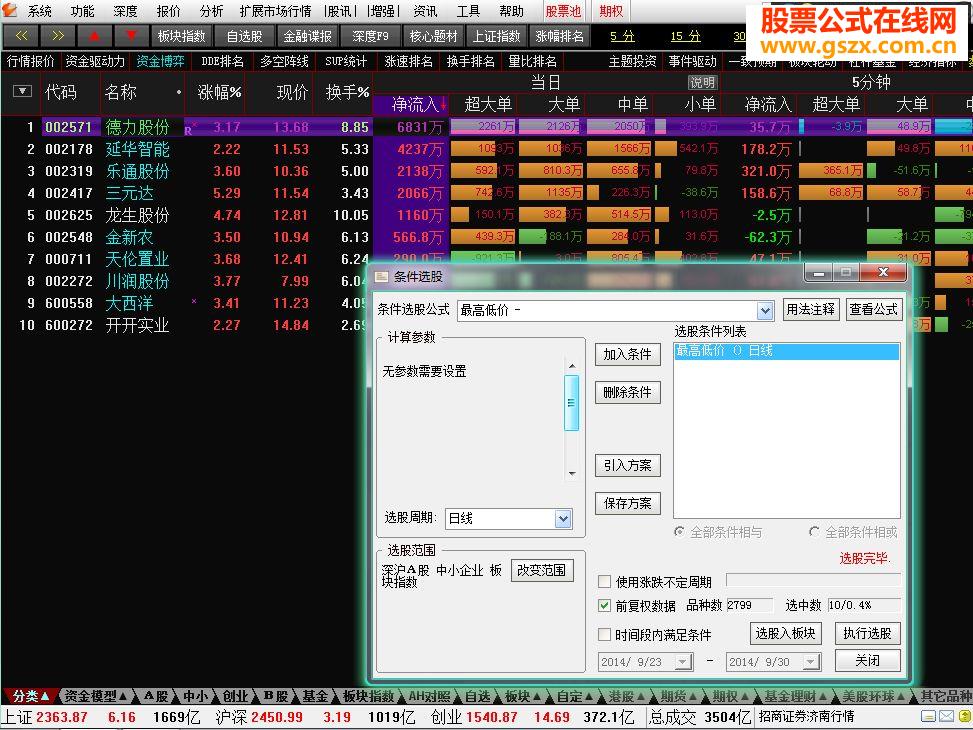Screen dimensions: 973x730
Task: Expand the 条件选股公式 dropdown
Action: [765, 310]
